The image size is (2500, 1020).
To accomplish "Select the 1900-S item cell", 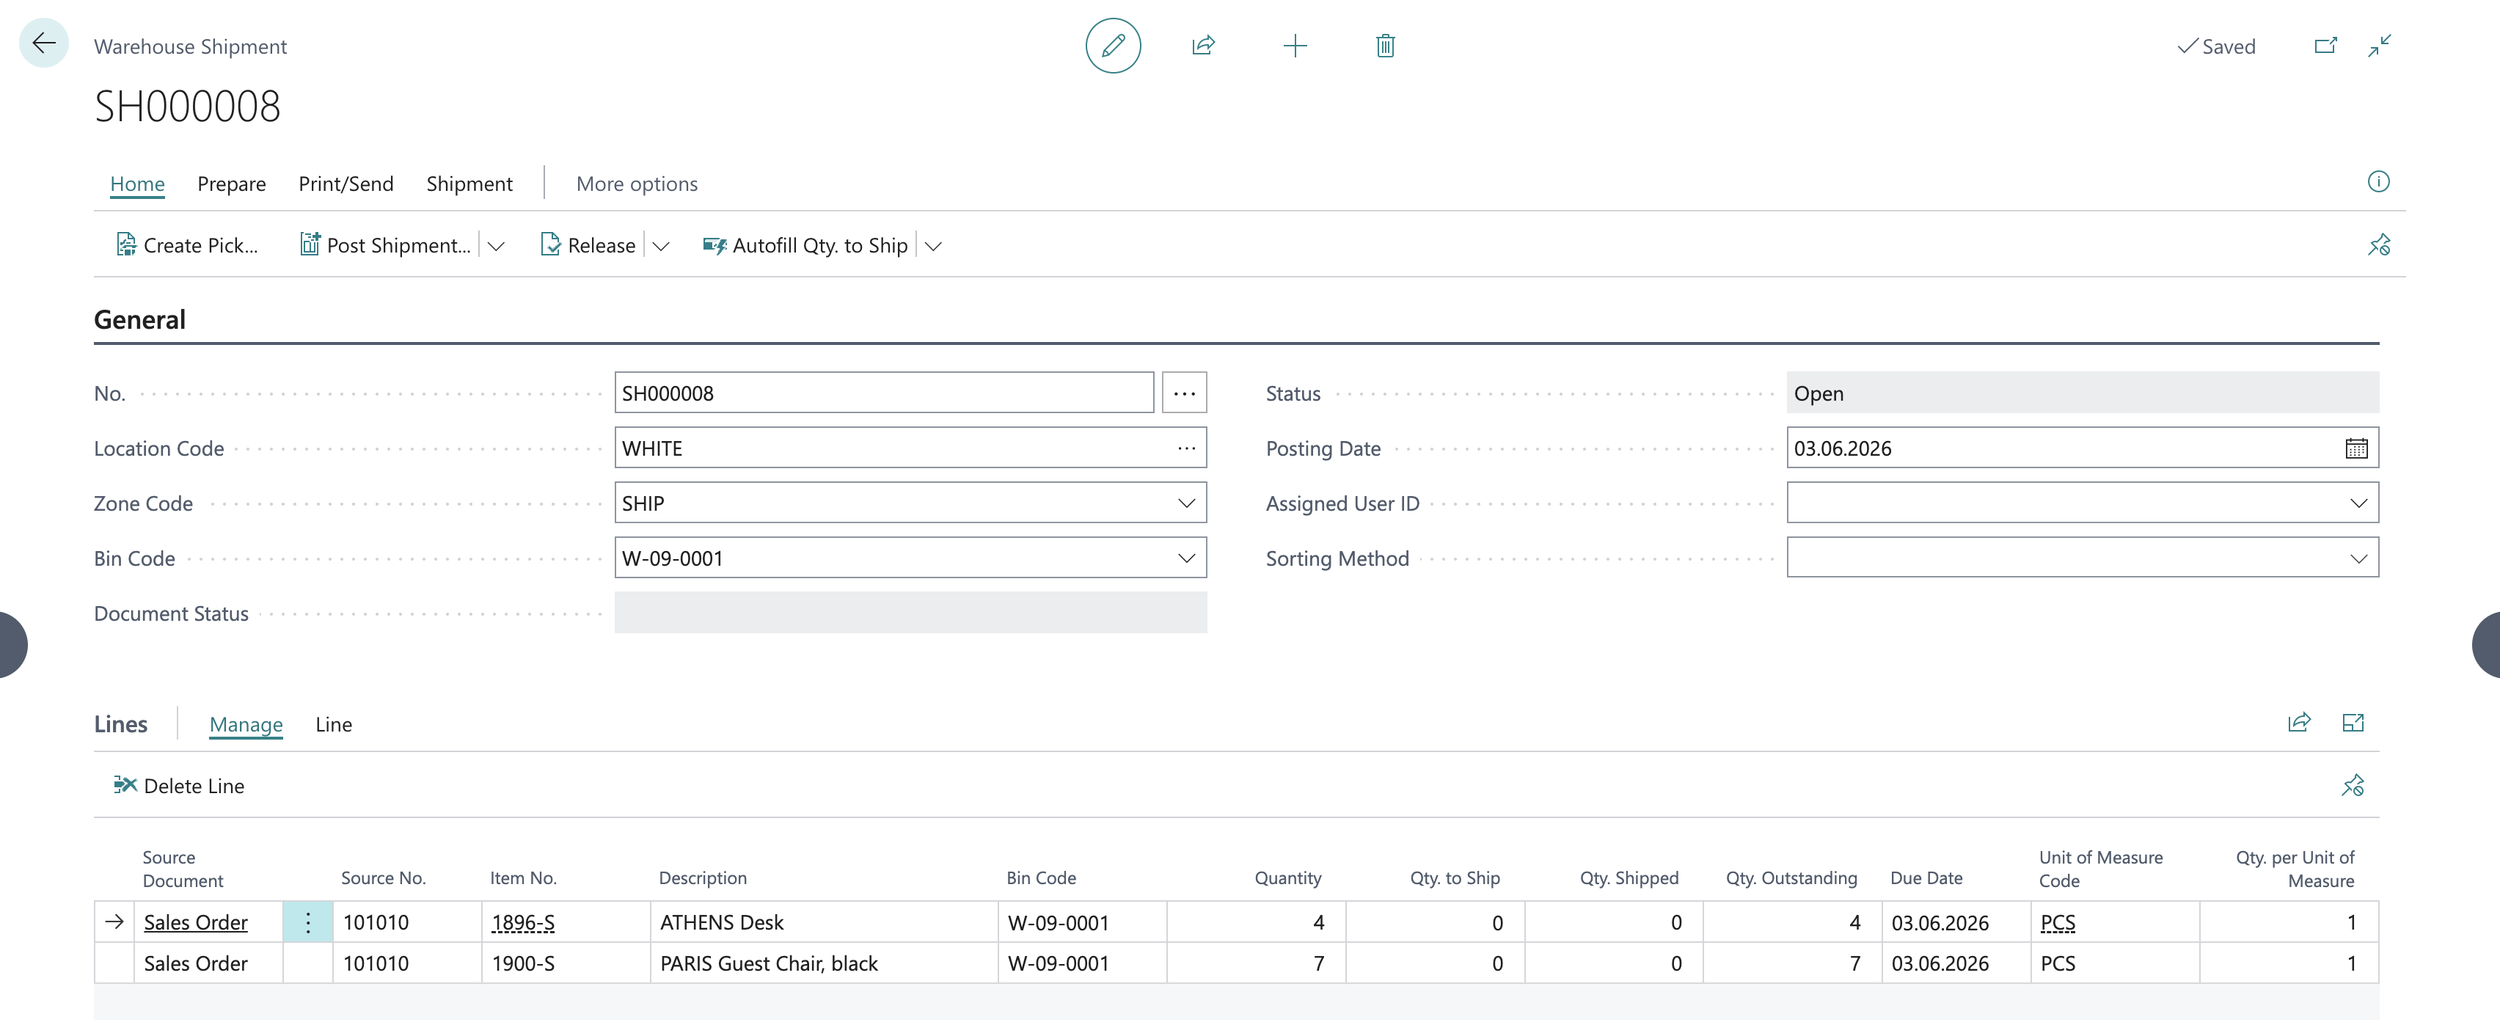I will 566,964.
